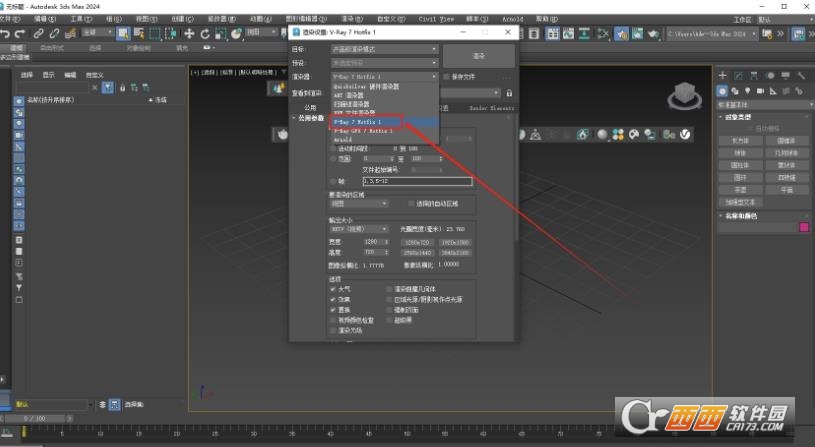Screen dimensions: 815x447
Task: Open the Civil View menu
Action: pos(436,19)
